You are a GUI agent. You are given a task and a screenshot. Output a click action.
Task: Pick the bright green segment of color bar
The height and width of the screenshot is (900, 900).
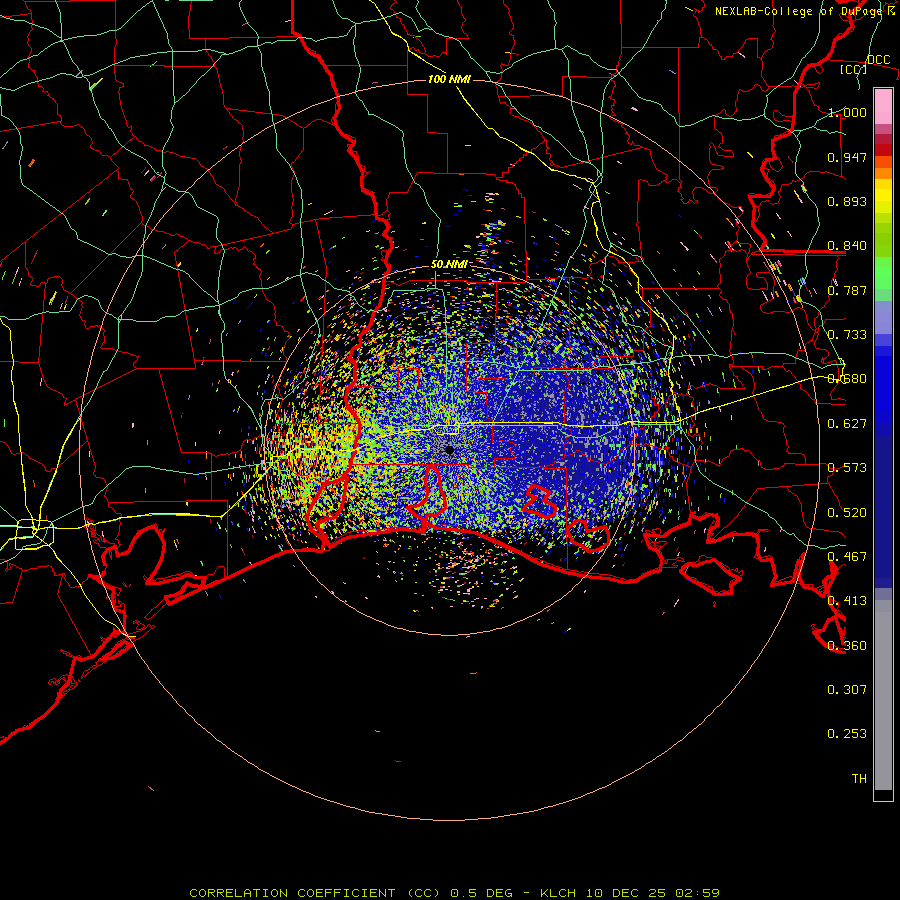[x=883, y=273]
